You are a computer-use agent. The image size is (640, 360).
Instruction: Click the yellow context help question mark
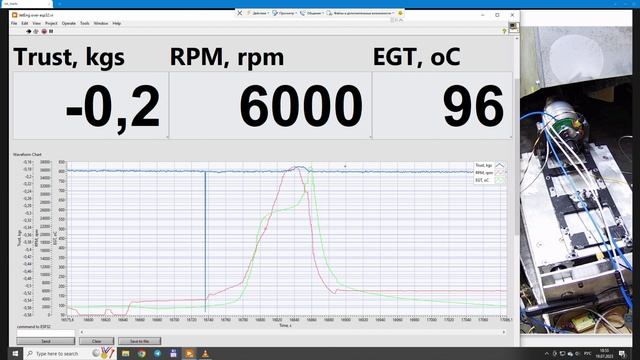[x=504, y=31]
